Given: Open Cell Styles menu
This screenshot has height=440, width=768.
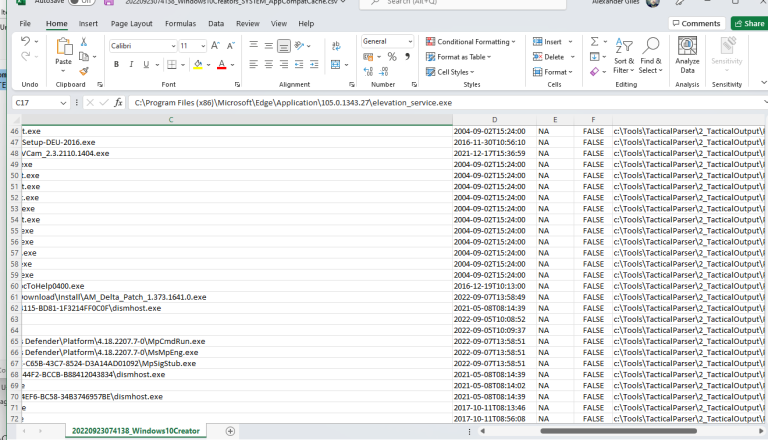Looking at the screenshot, I should [x=450, y=72].
